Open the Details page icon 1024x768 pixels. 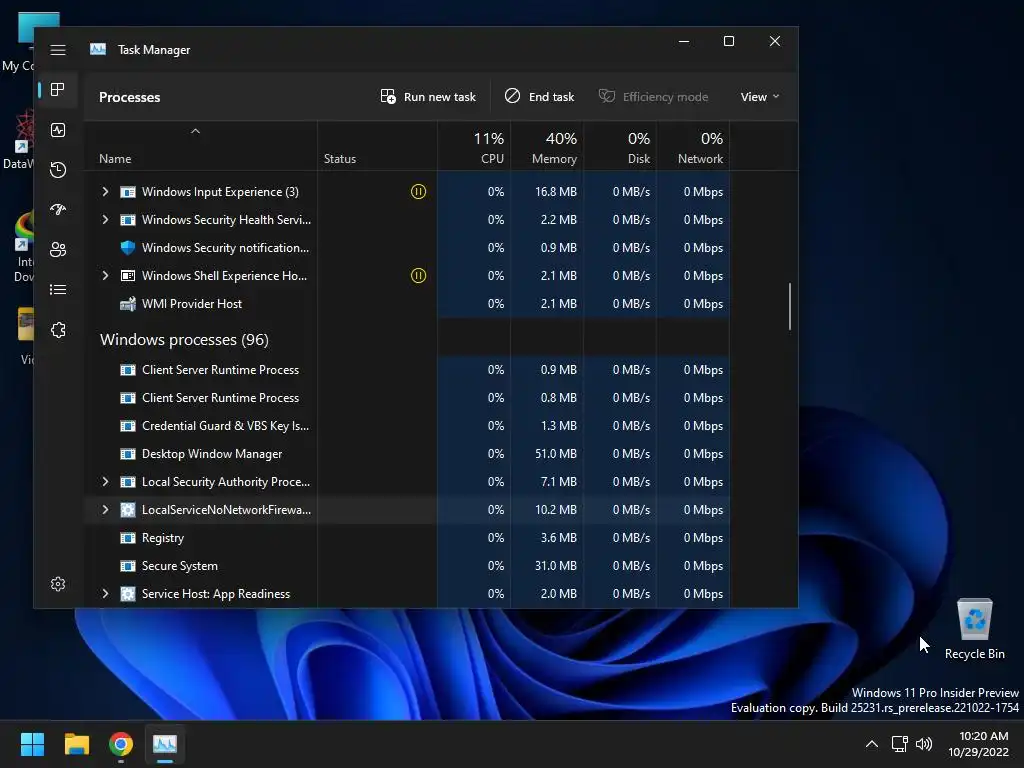58,289
